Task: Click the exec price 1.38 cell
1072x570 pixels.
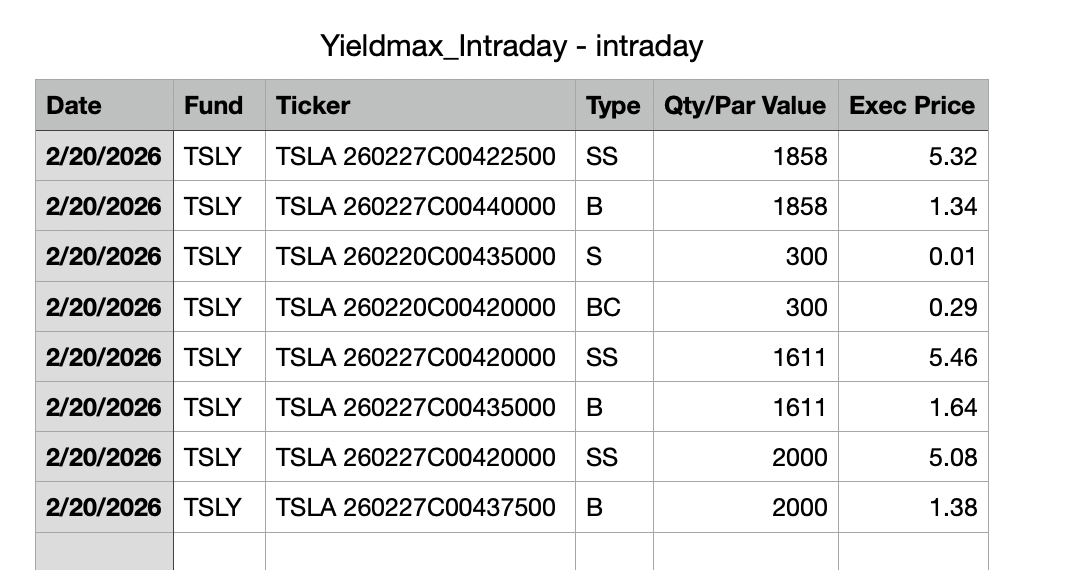Action: point(913,507)
